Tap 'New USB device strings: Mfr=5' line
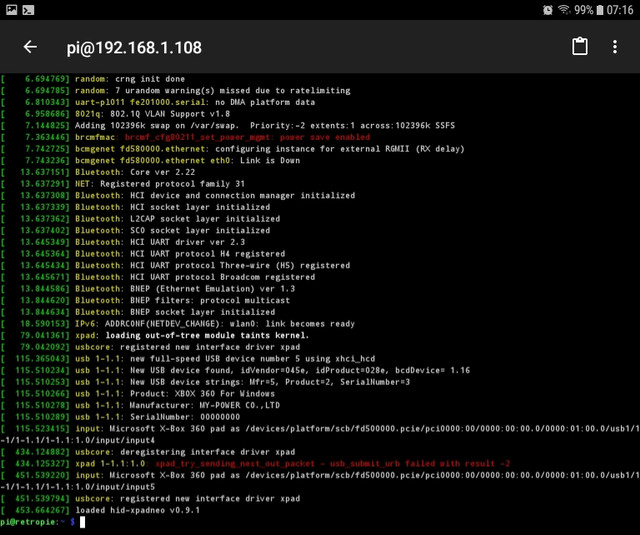 click(x=205, y=382)
